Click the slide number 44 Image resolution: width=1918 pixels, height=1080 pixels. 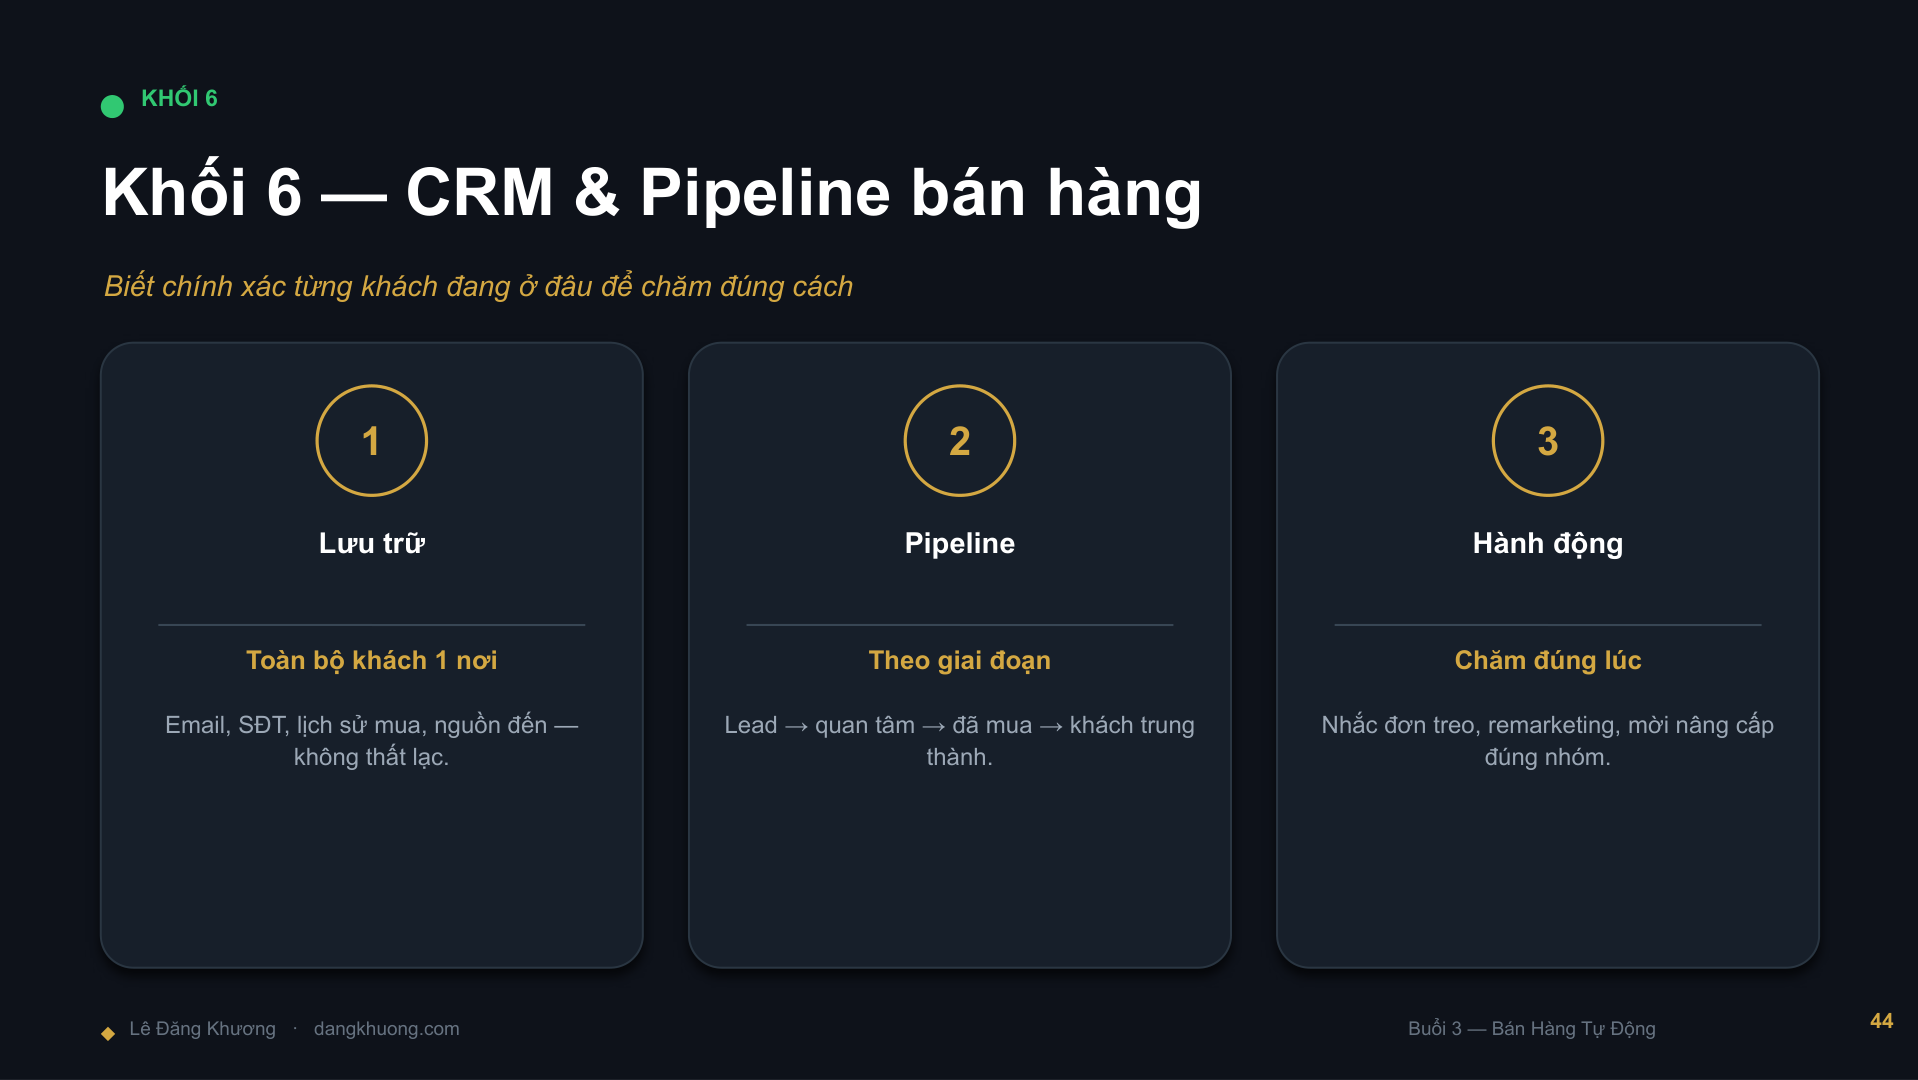pos(1881,1021)
